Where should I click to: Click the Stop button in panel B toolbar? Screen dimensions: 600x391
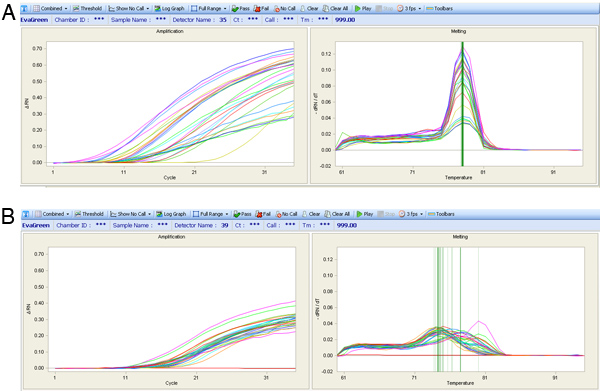click(x=385, y=214)
